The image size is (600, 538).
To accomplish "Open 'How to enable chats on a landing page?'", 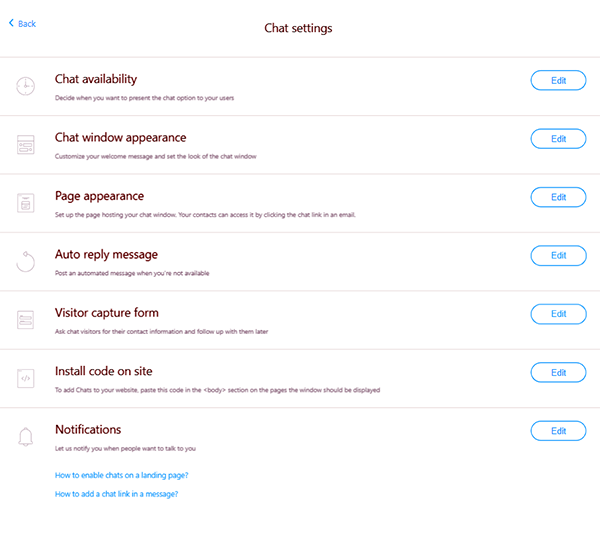I will coord(122,475).
